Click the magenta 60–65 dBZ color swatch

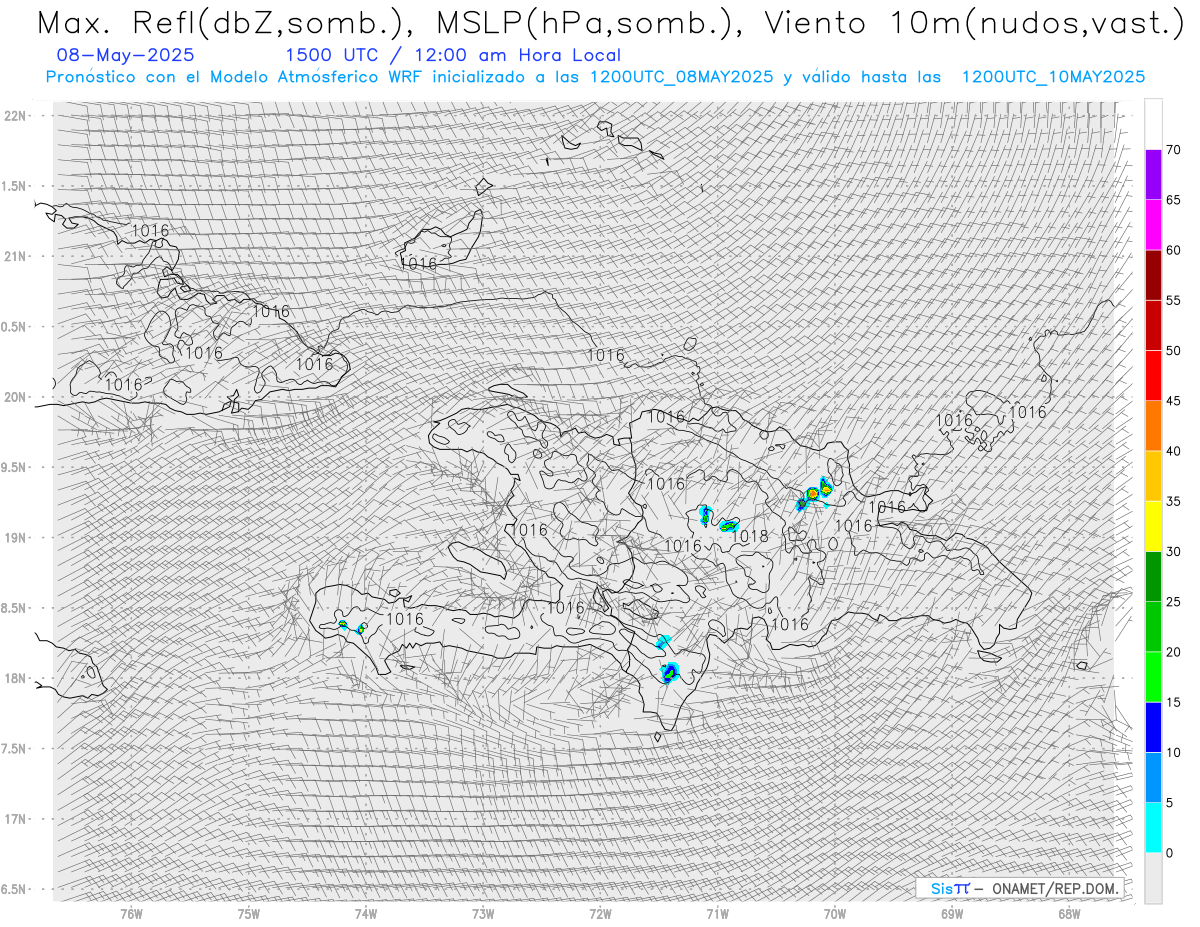click(1153, 225)
